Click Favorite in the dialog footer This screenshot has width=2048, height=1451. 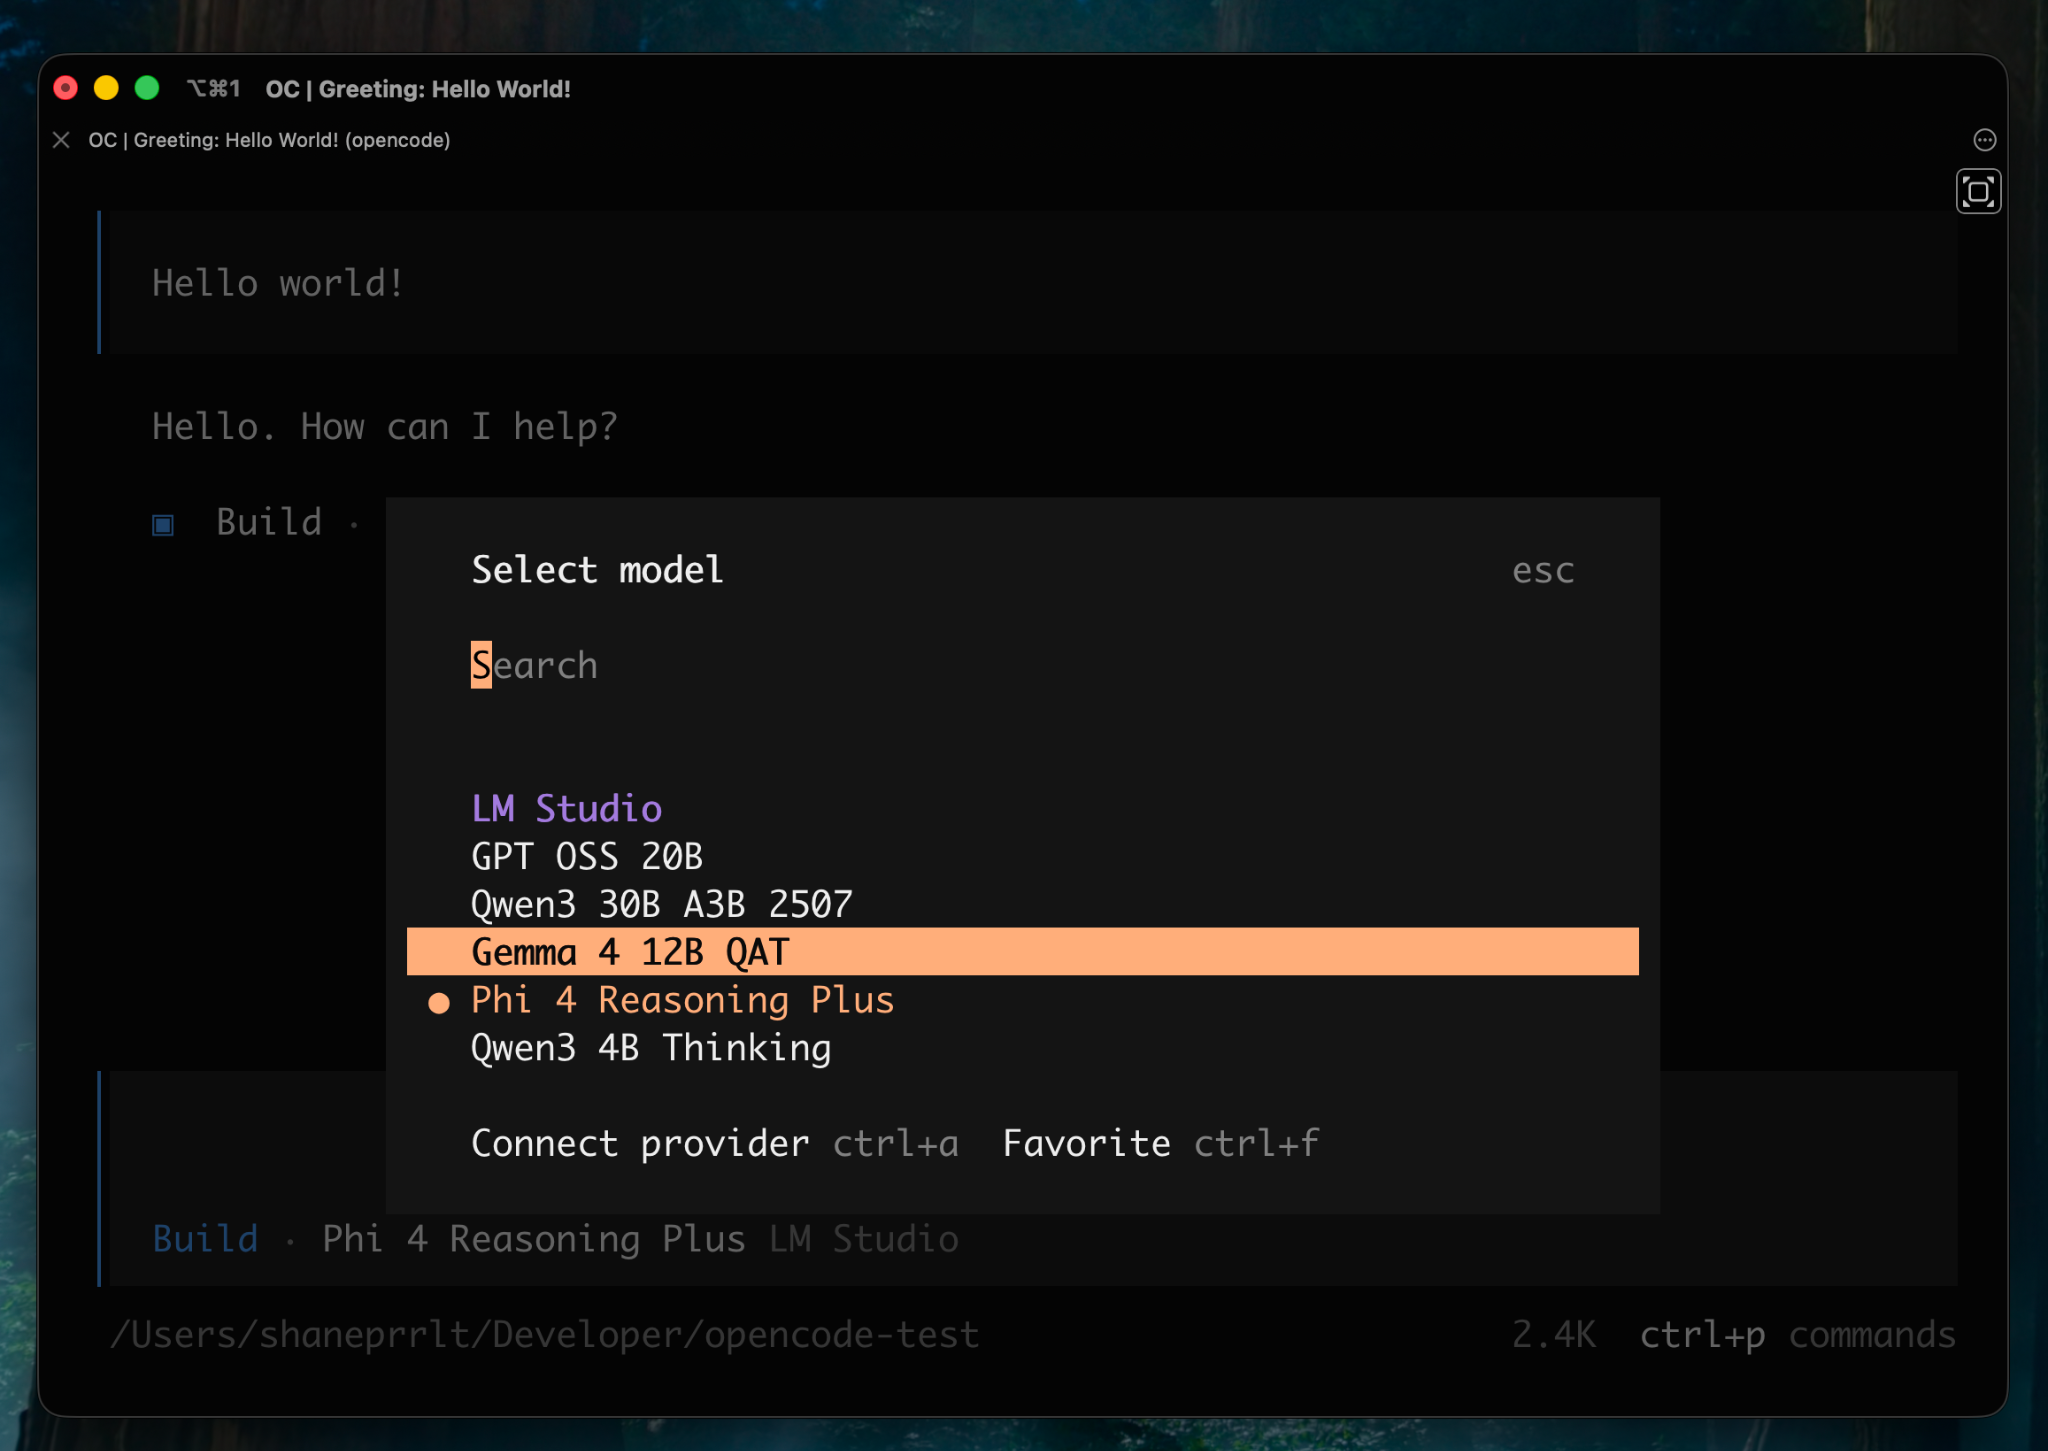[x=1086, y=1143]
